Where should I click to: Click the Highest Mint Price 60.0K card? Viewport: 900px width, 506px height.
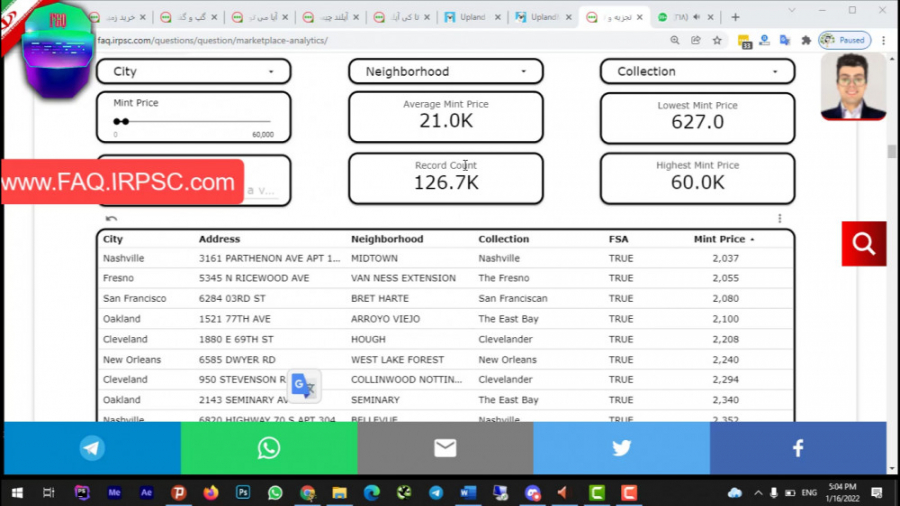click(x=697, y=178)
